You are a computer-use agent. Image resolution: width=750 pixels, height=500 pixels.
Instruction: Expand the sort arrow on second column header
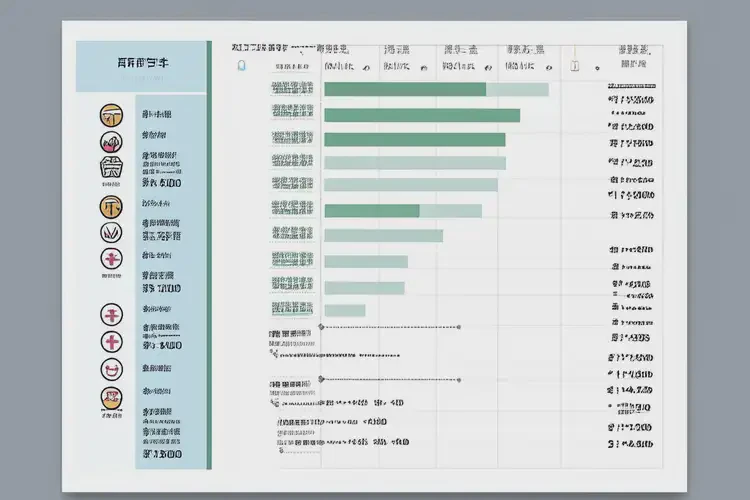pos(366,67)
